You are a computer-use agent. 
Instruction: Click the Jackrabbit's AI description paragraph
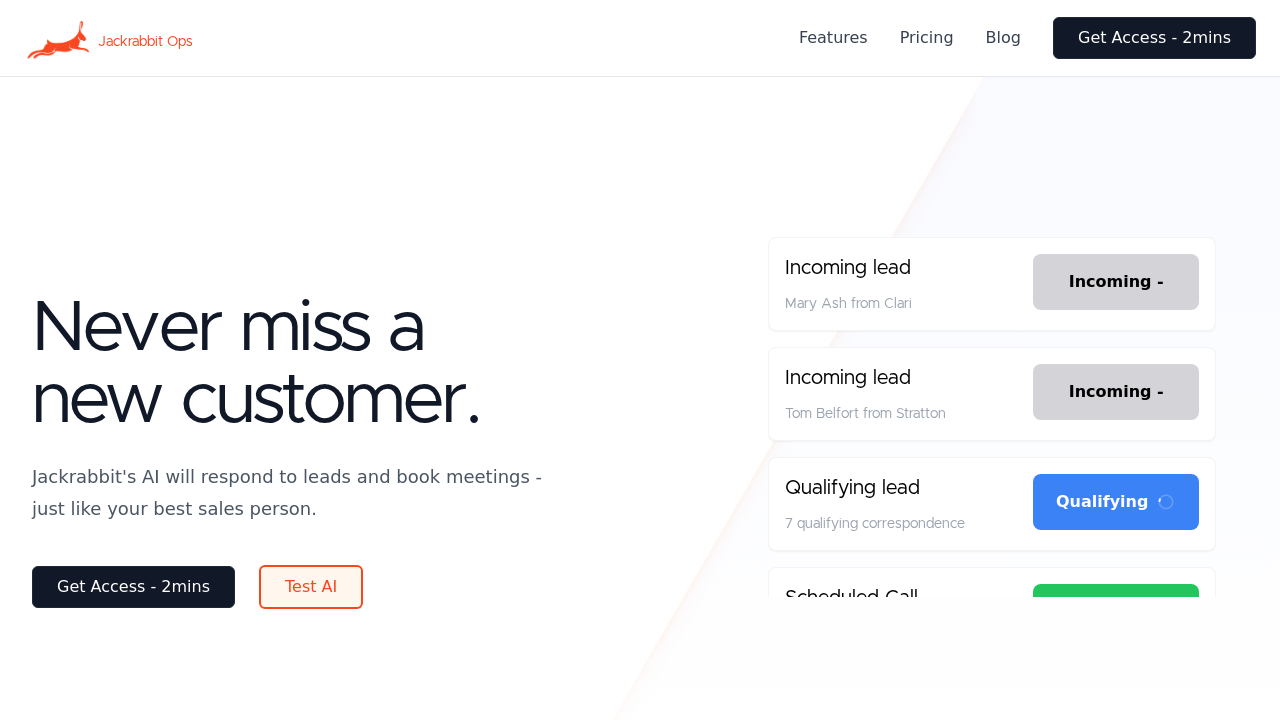coord(287,493)
